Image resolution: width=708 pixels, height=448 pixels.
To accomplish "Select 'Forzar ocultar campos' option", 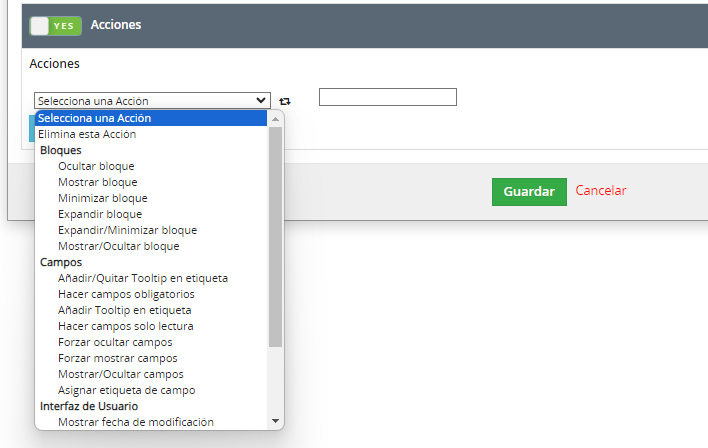I will coord(151,342).
